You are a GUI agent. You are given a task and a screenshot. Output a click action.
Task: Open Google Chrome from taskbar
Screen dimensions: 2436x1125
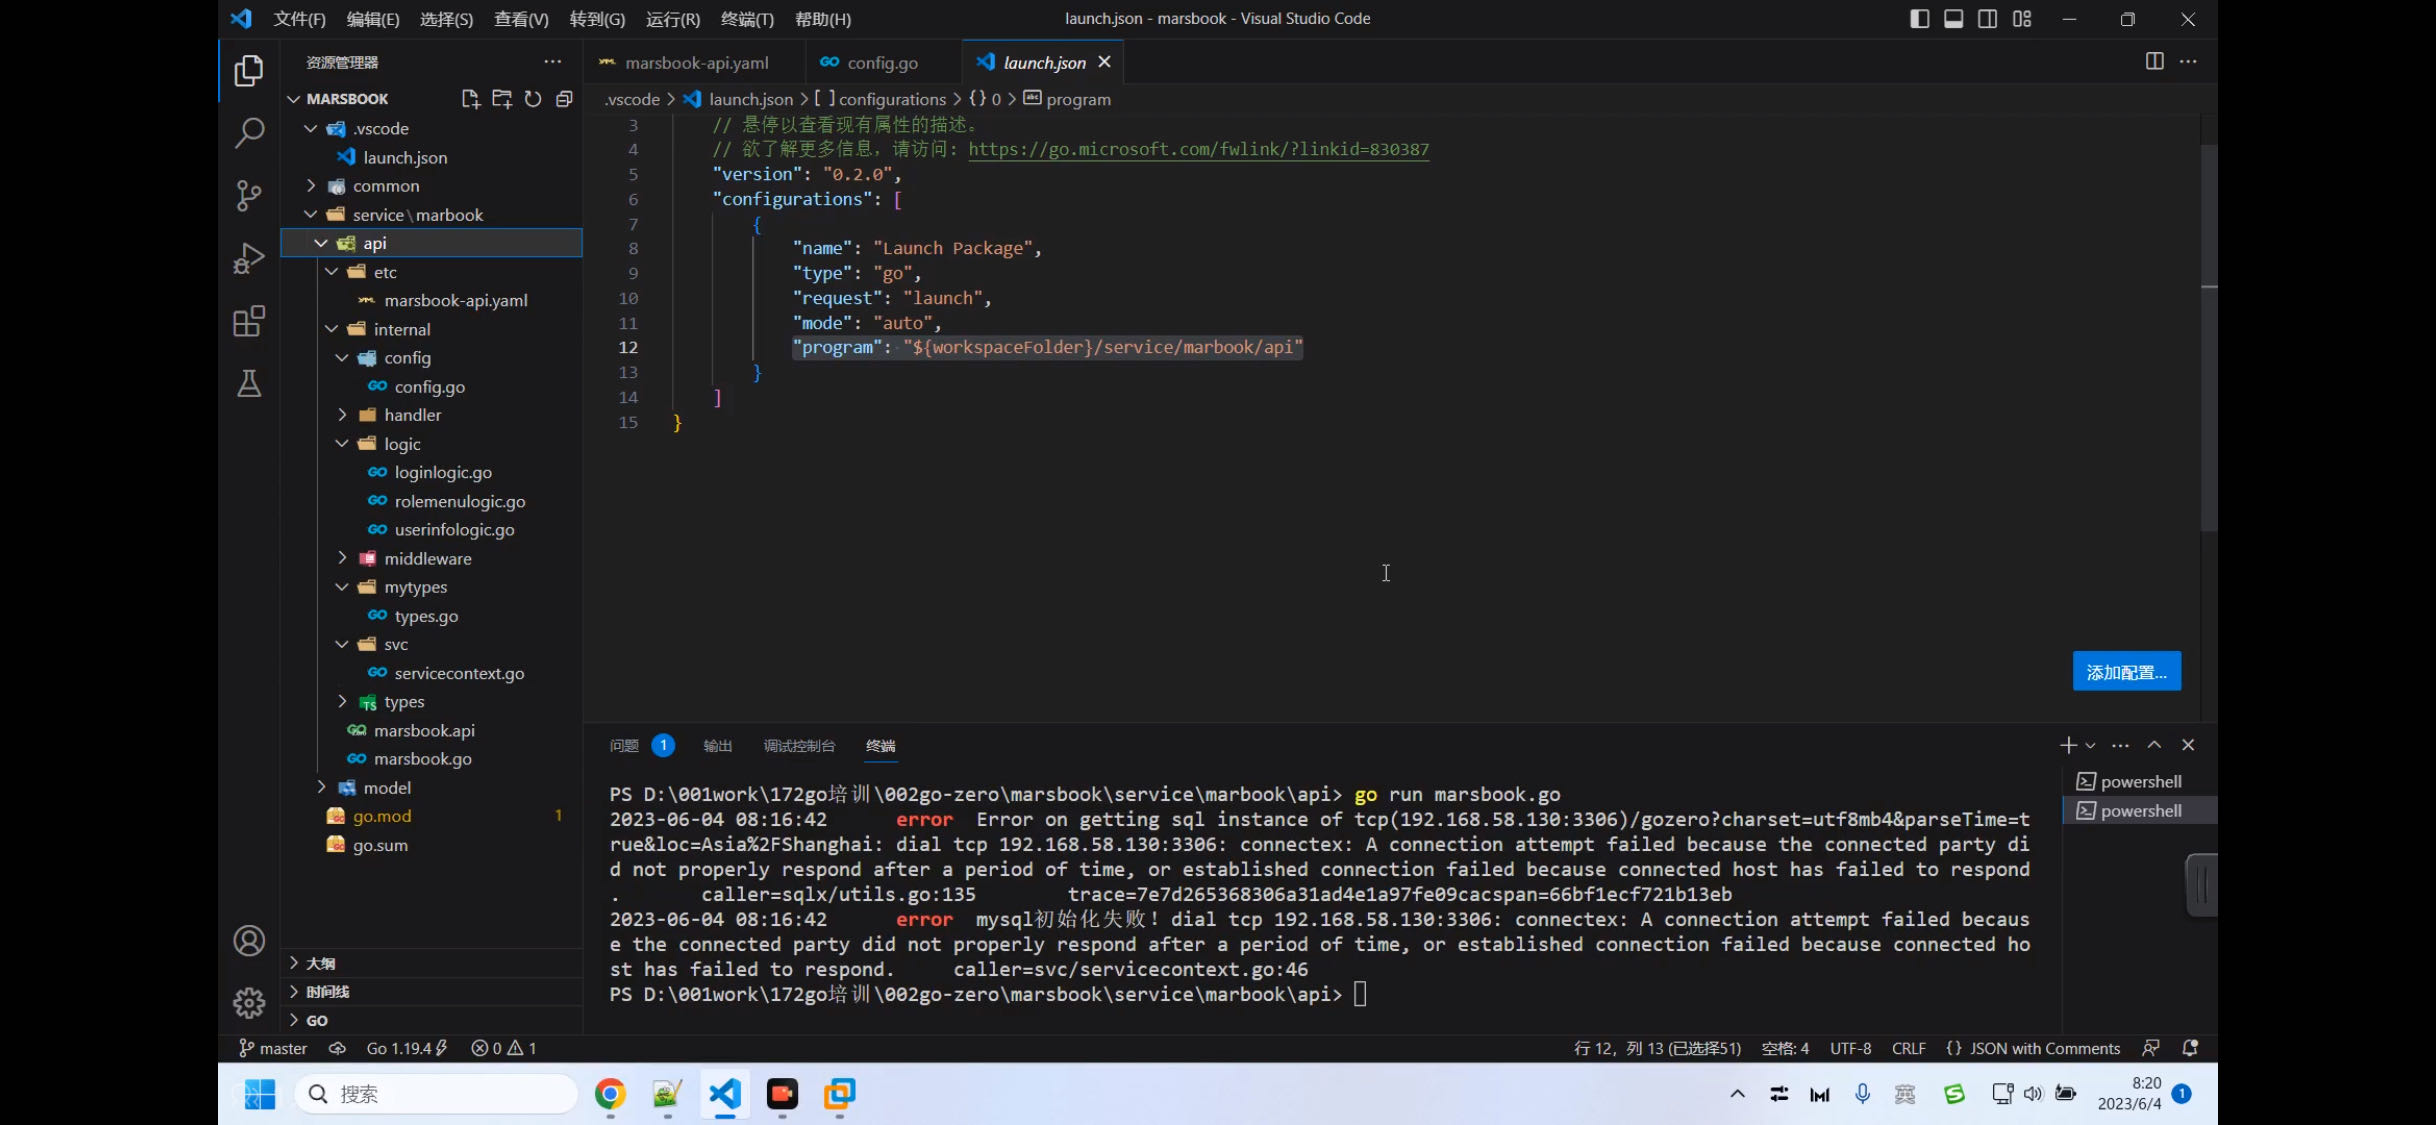[610, 1094]
